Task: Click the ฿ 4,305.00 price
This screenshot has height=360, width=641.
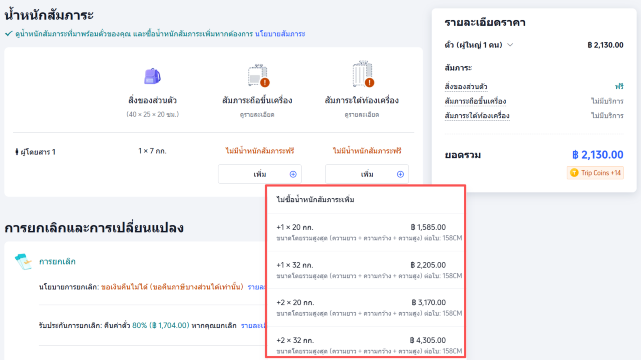Action: (x=428, y=340)
